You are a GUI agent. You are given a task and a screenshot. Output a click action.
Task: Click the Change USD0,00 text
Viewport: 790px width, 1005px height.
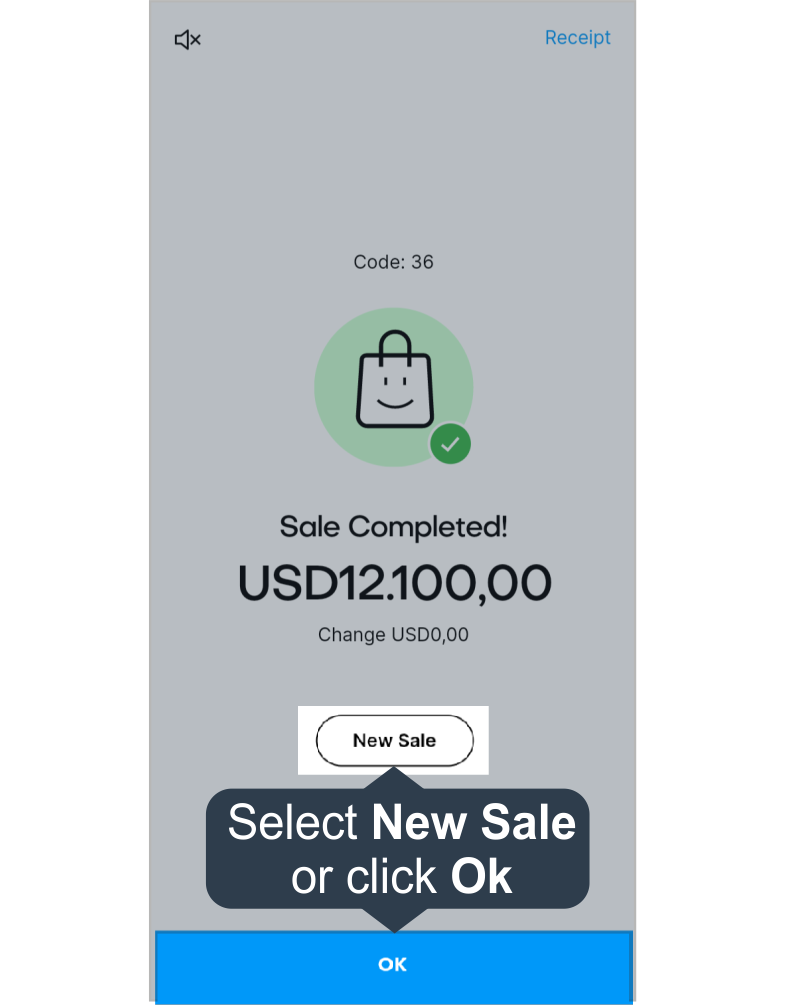(x=393, y=635)
